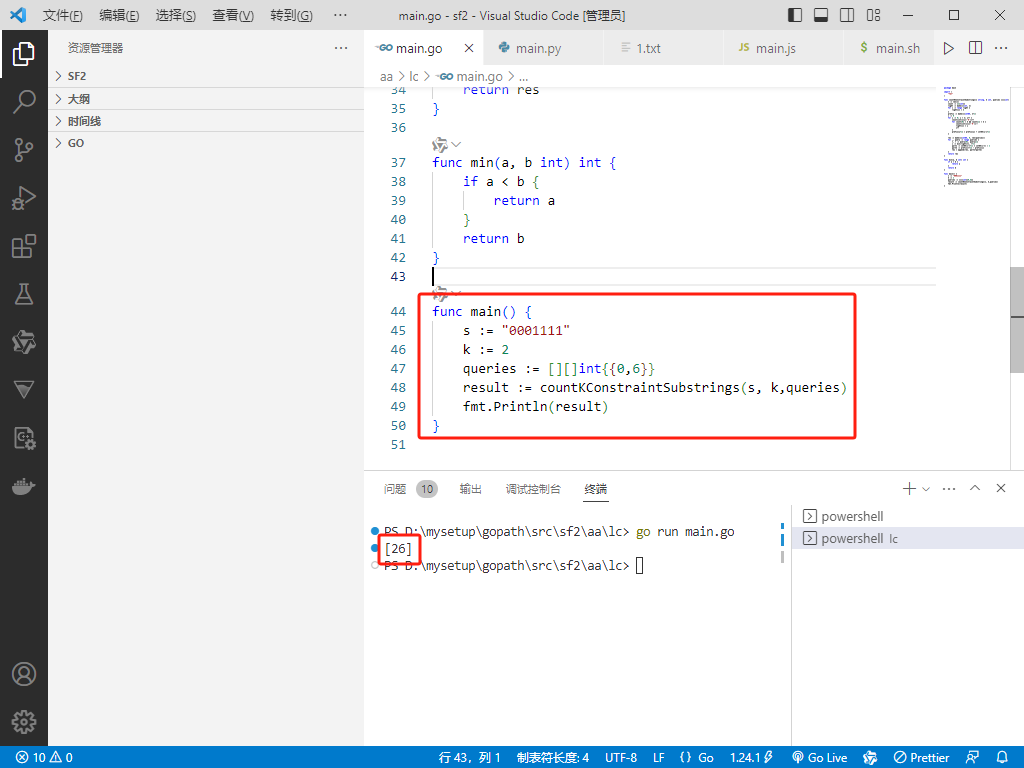
Task: Click the AI icon above func min
Action: point(440,144)
